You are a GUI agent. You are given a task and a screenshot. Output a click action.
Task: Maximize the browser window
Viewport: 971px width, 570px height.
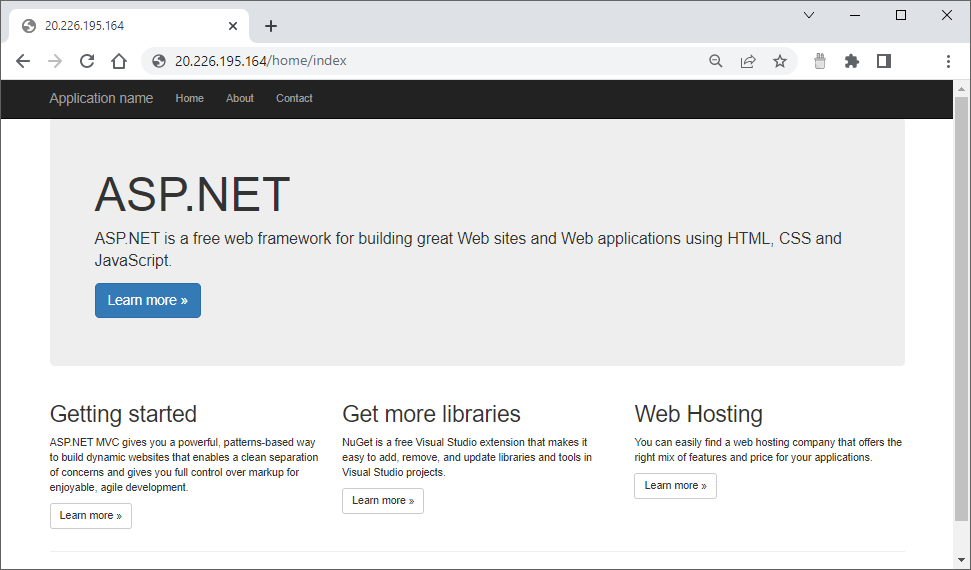pos(901,15)
